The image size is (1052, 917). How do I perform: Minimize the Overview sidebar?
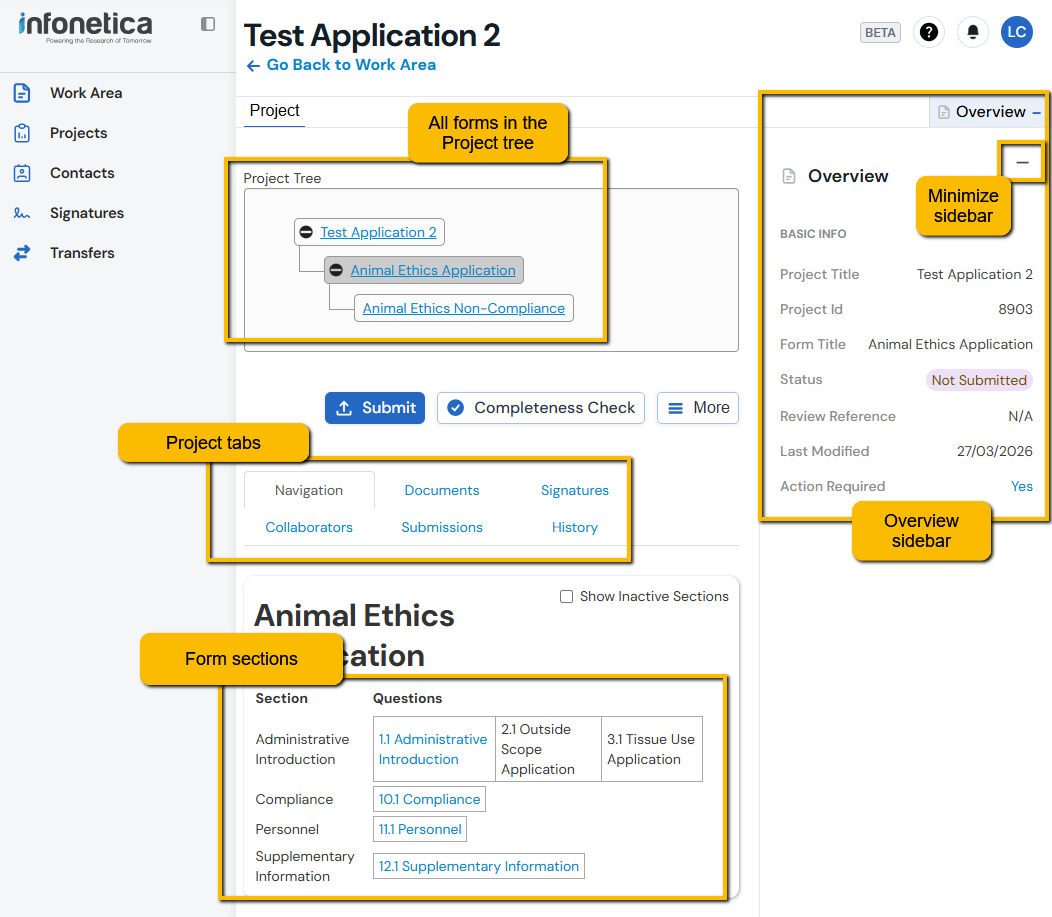tap(1022, 162)
